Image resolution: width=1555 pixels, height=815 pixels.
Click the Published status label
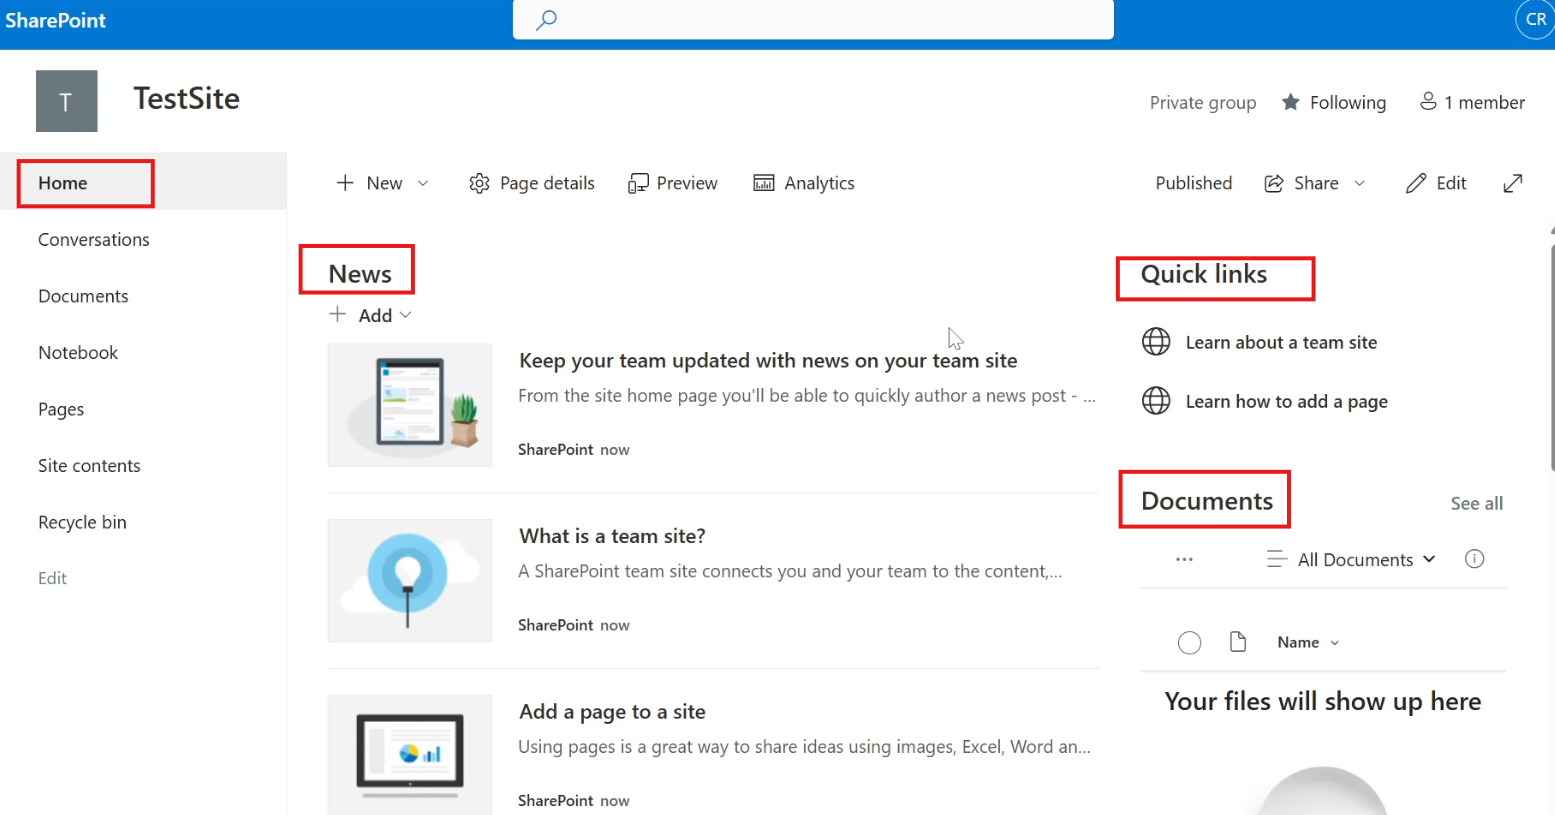[x=1193, y=183]
